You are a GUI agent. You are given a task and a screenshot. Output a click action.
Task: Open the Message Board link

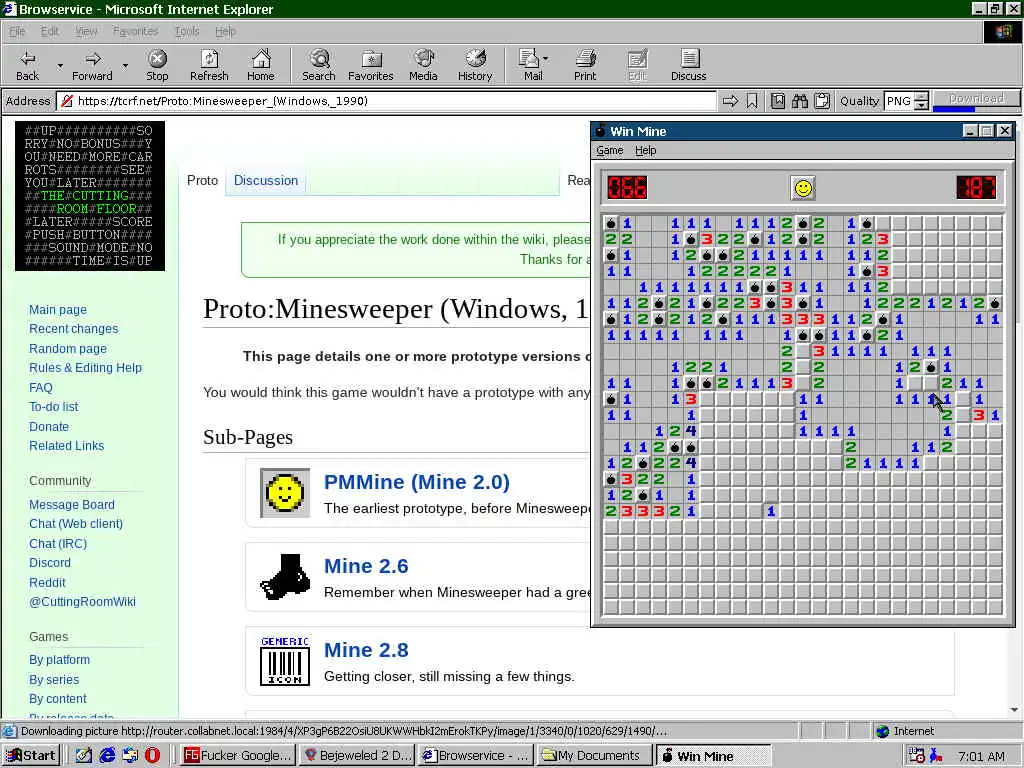[72, 505]
